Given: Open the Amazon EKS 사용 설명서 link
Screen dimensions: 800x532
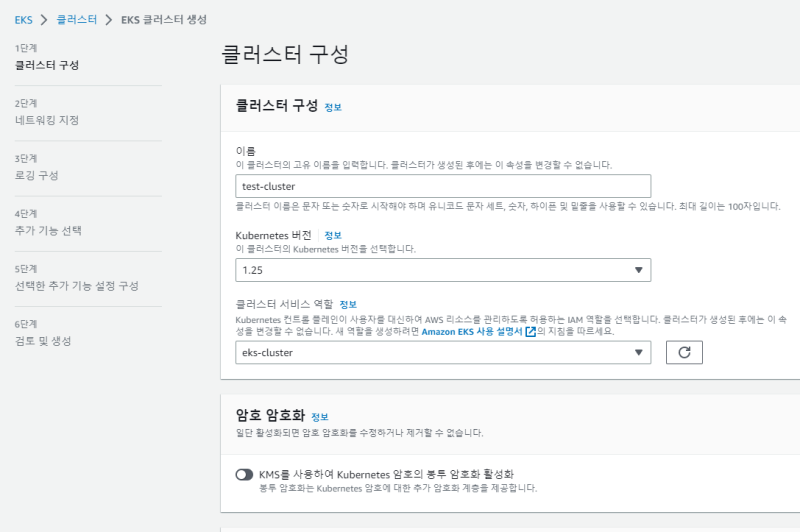Looking at the screenshot, I should [x=472, y=331].
